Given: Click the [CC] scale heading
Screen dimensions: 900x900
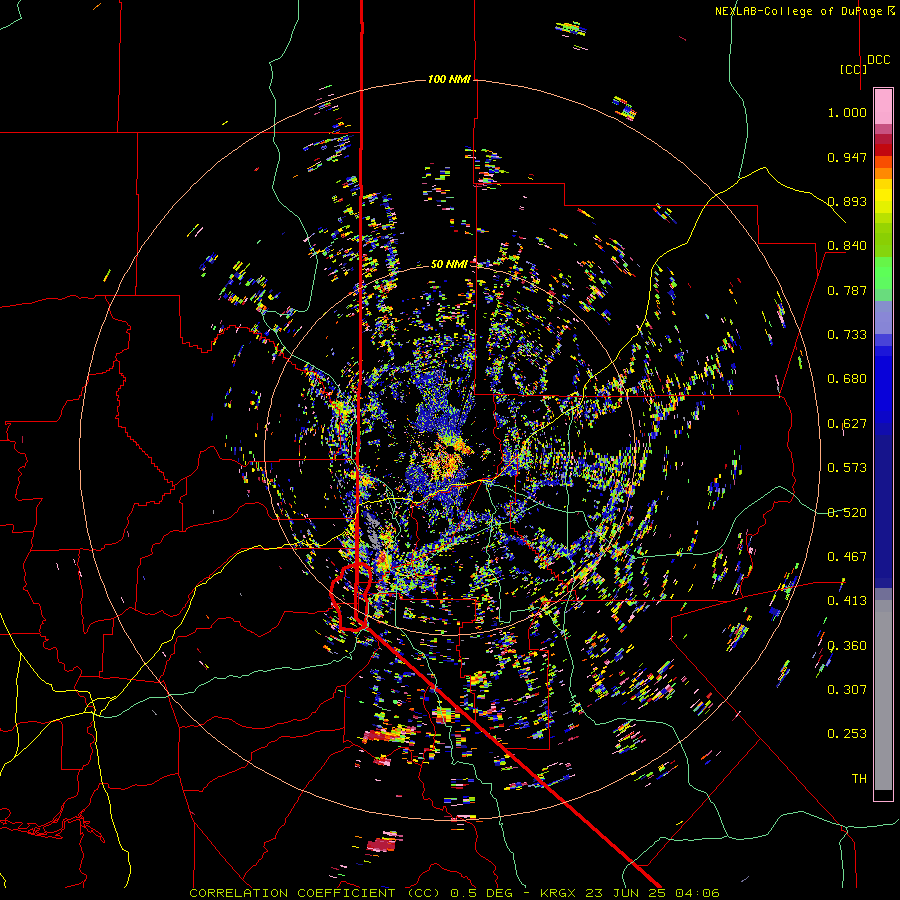Looking at the screenshot, I should click(x=853, y=69).
